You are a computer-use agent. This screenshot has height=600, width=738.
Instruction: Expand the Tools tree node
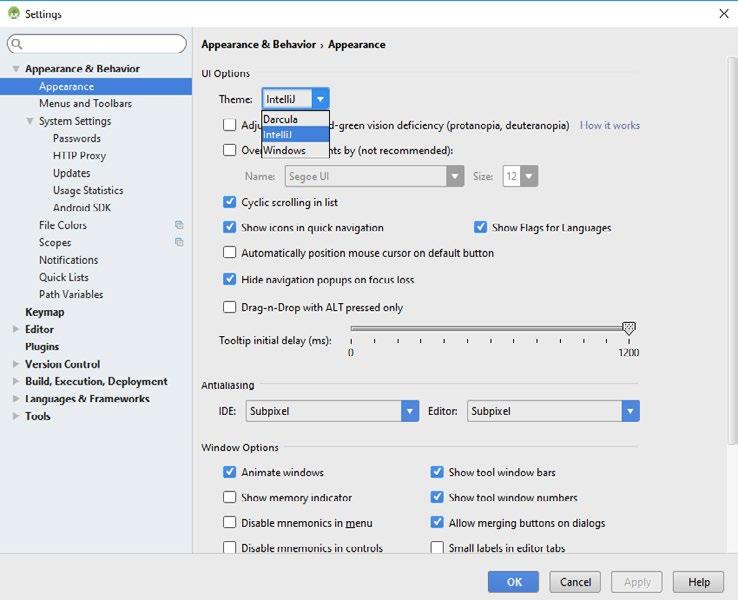coord(16,416)
